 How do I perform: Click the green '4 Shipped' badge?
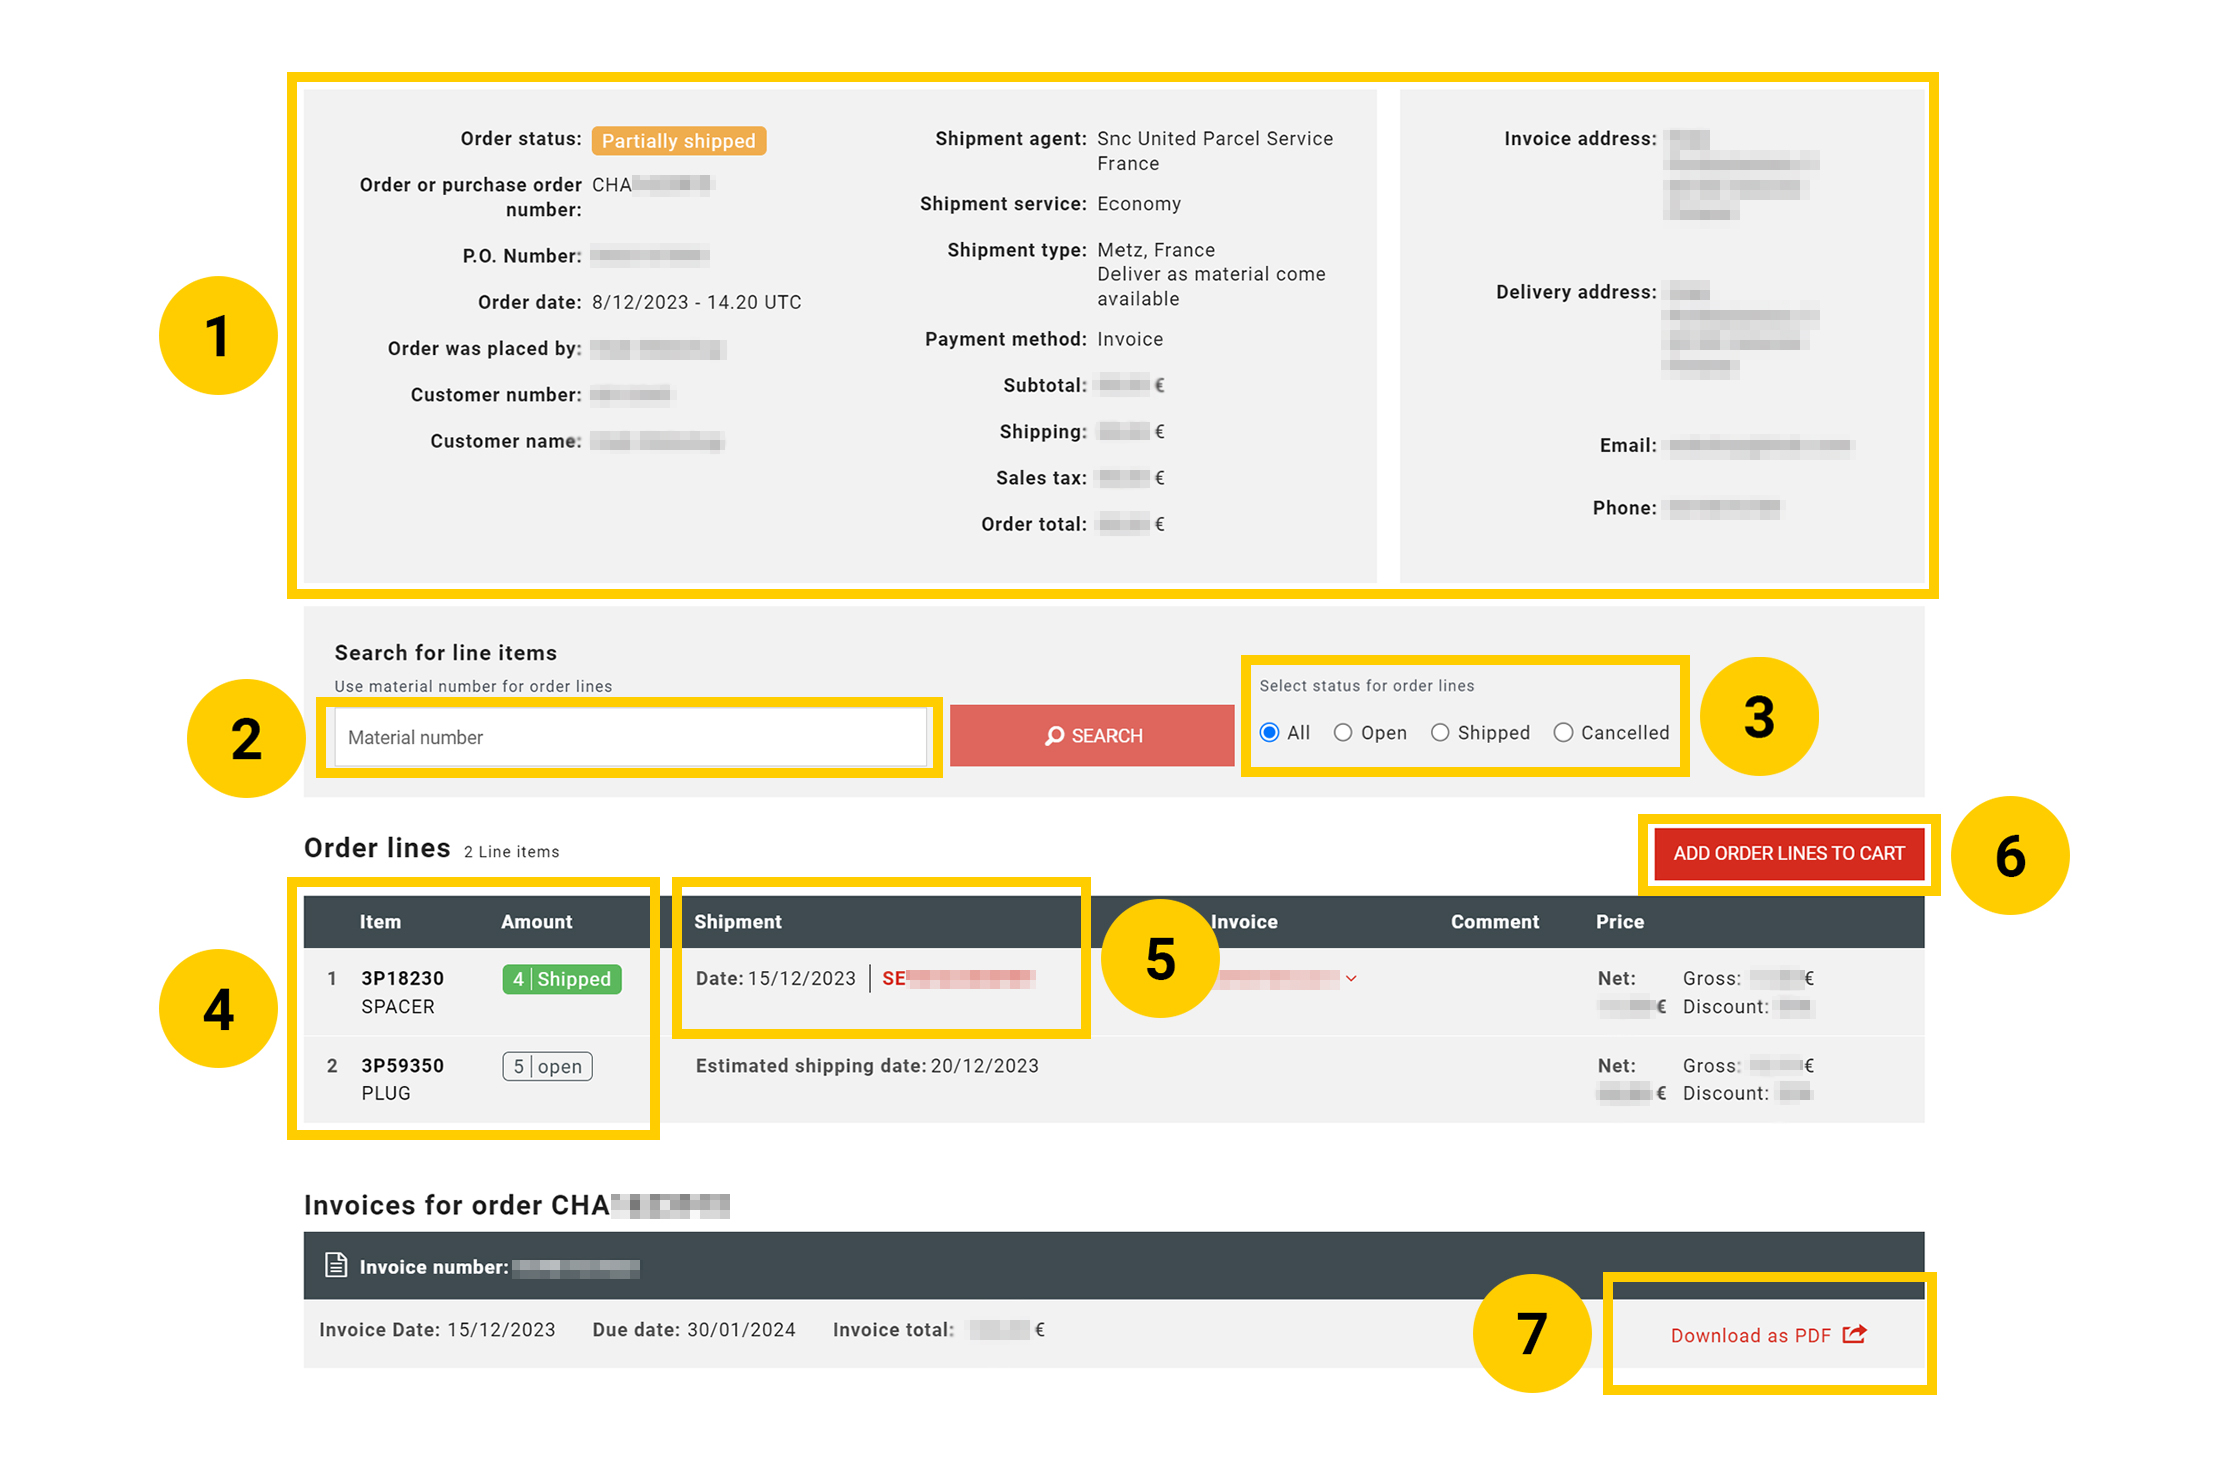tap(561, 979)
